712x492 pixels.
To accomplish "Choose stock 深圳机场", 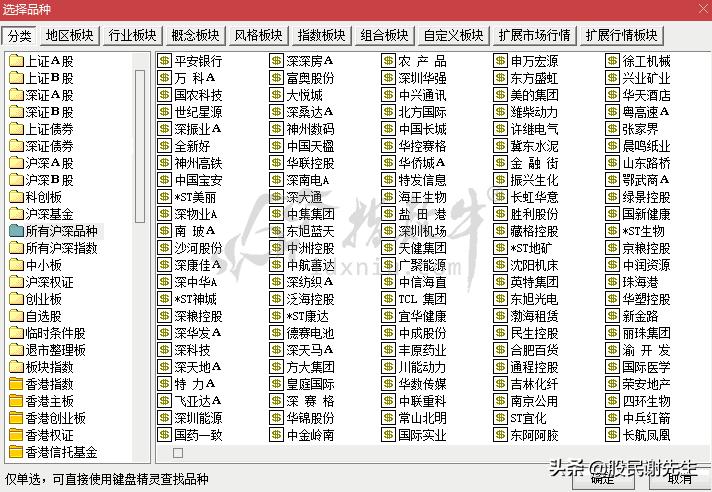I will click(x=422, y=231).
